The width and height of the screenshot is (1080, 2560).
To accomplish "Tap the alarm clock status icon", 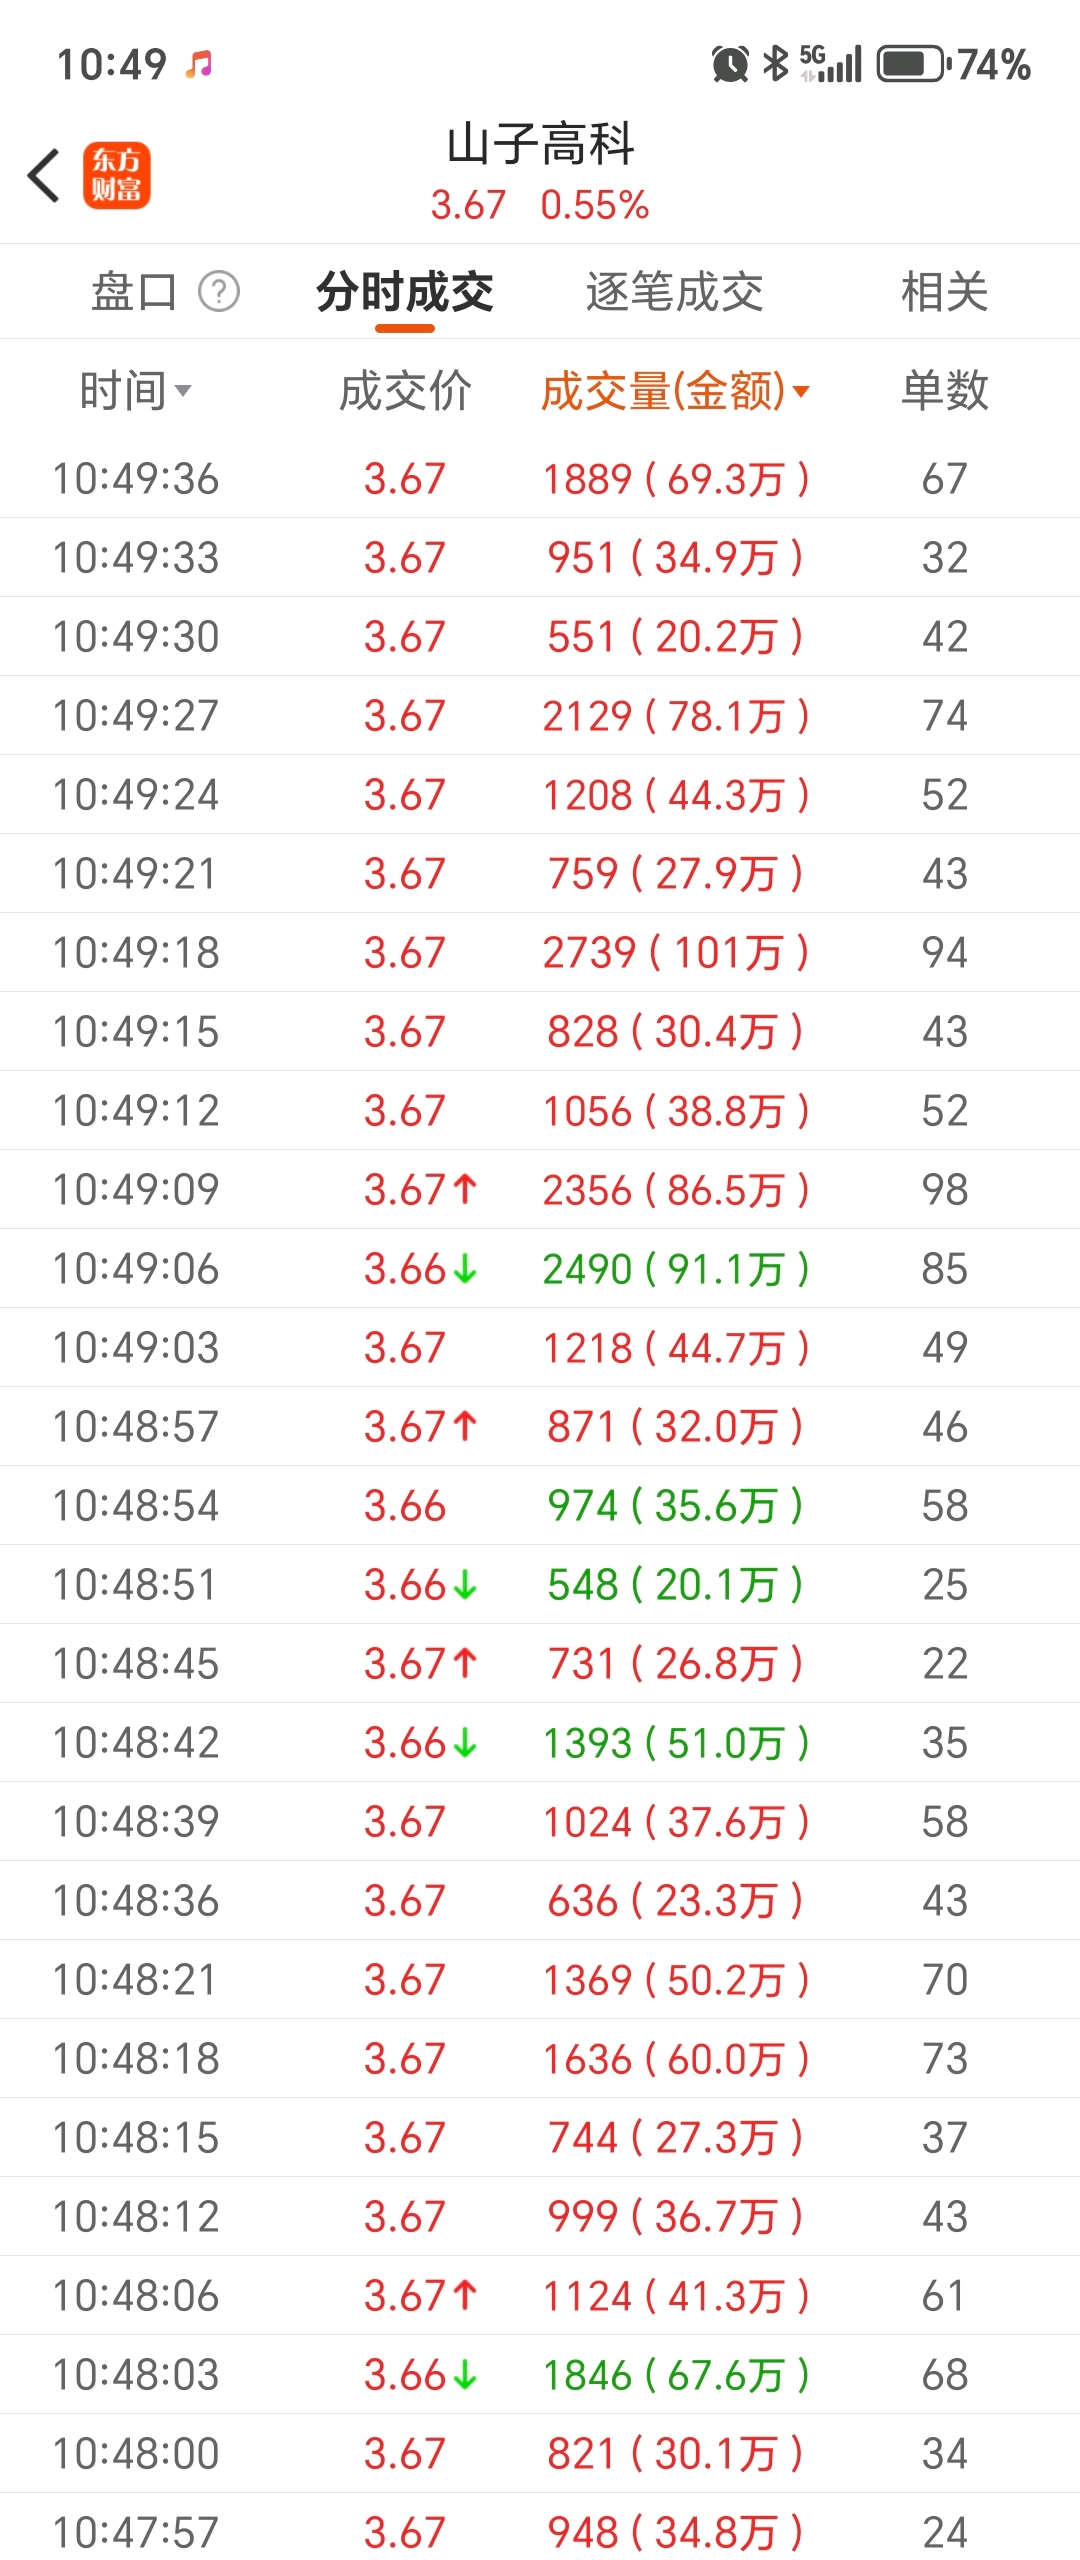I will point(730,64).
